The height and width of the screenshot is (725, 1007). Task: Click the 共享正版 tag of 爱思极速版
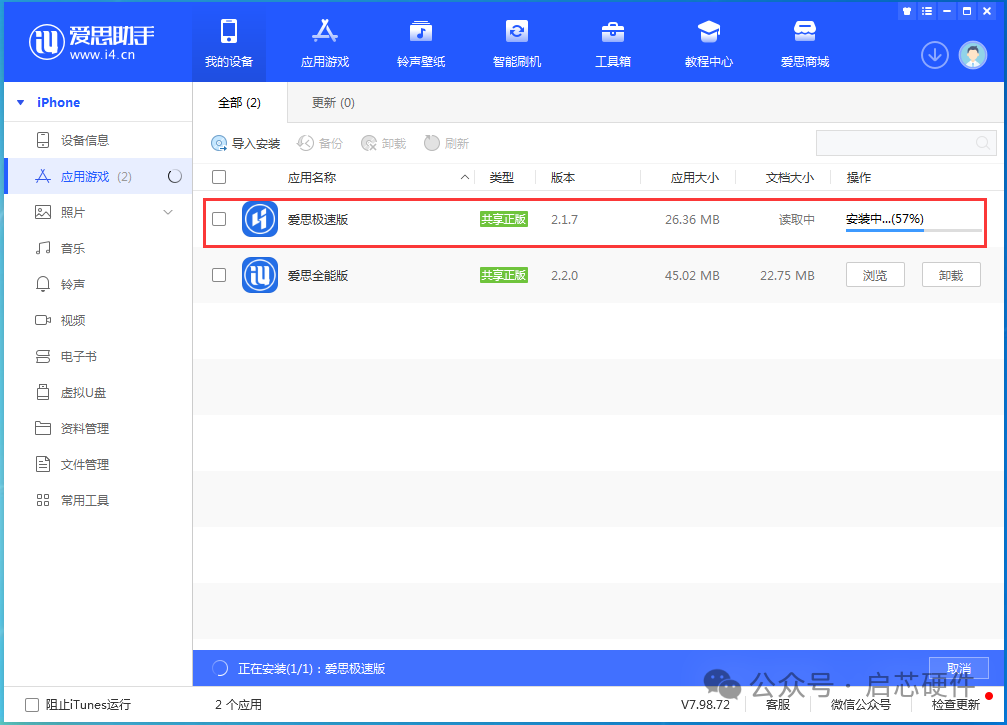(504, 219)
